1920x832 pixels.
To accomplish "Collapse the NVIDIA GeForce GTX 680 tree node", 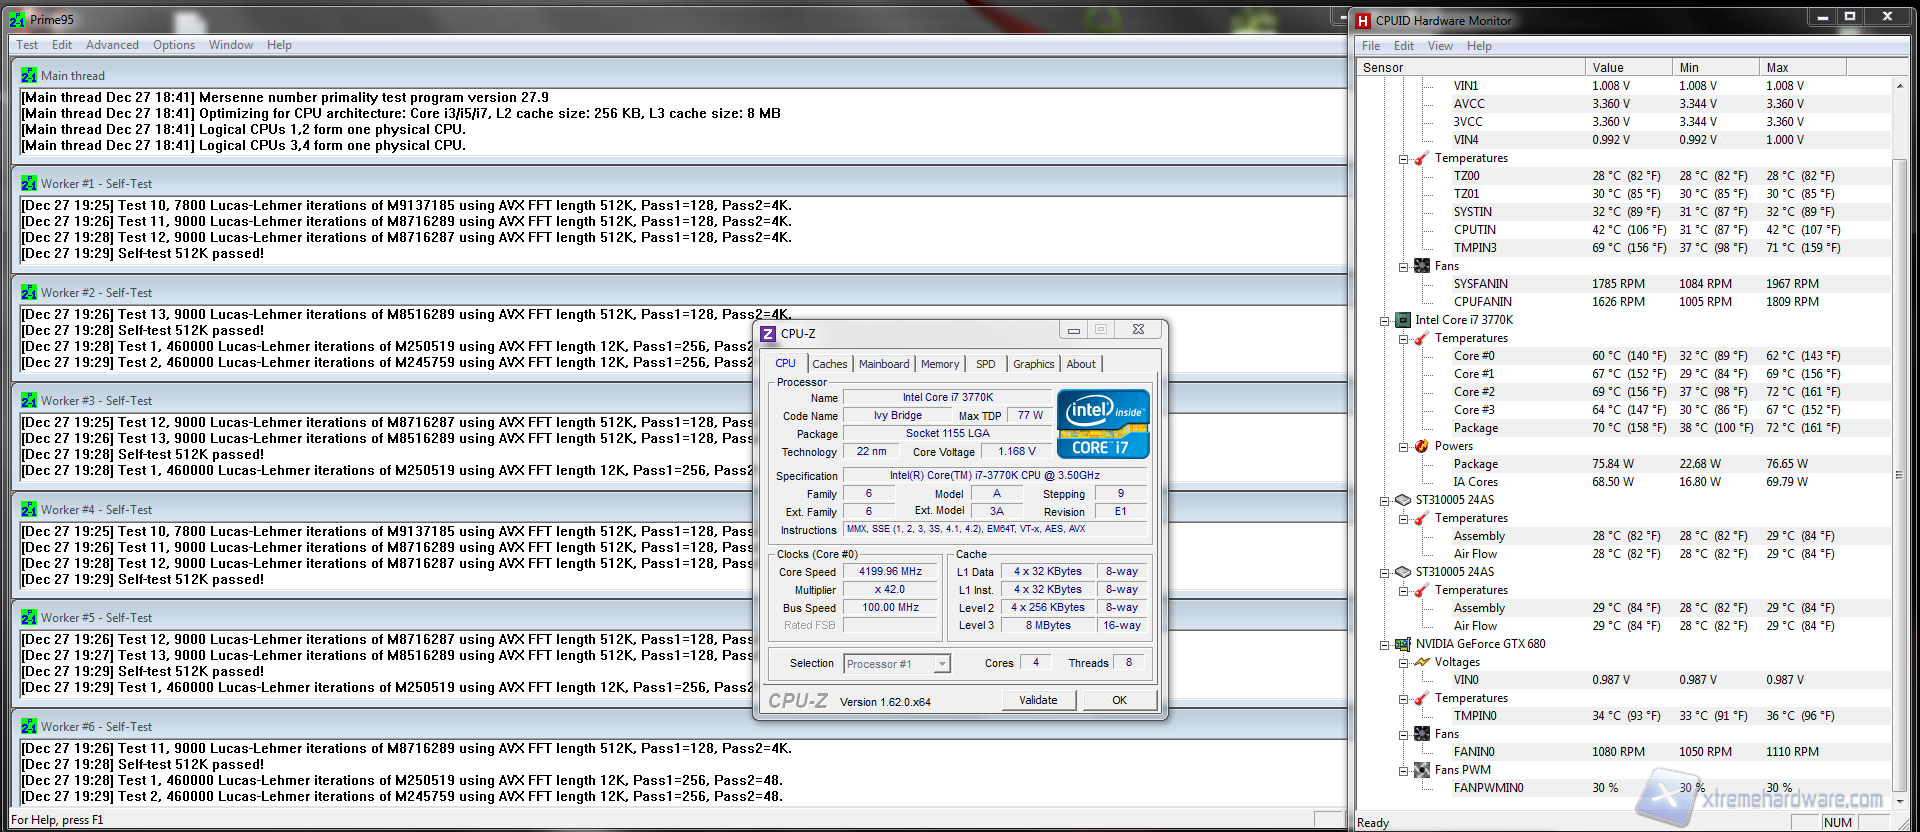I will 1385,645.
